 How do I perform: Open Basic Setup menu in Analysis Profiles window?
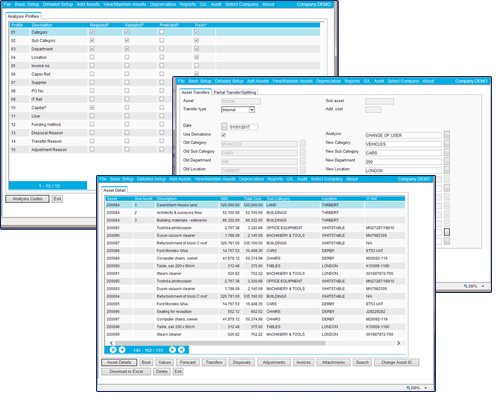(x=27, y=4)
